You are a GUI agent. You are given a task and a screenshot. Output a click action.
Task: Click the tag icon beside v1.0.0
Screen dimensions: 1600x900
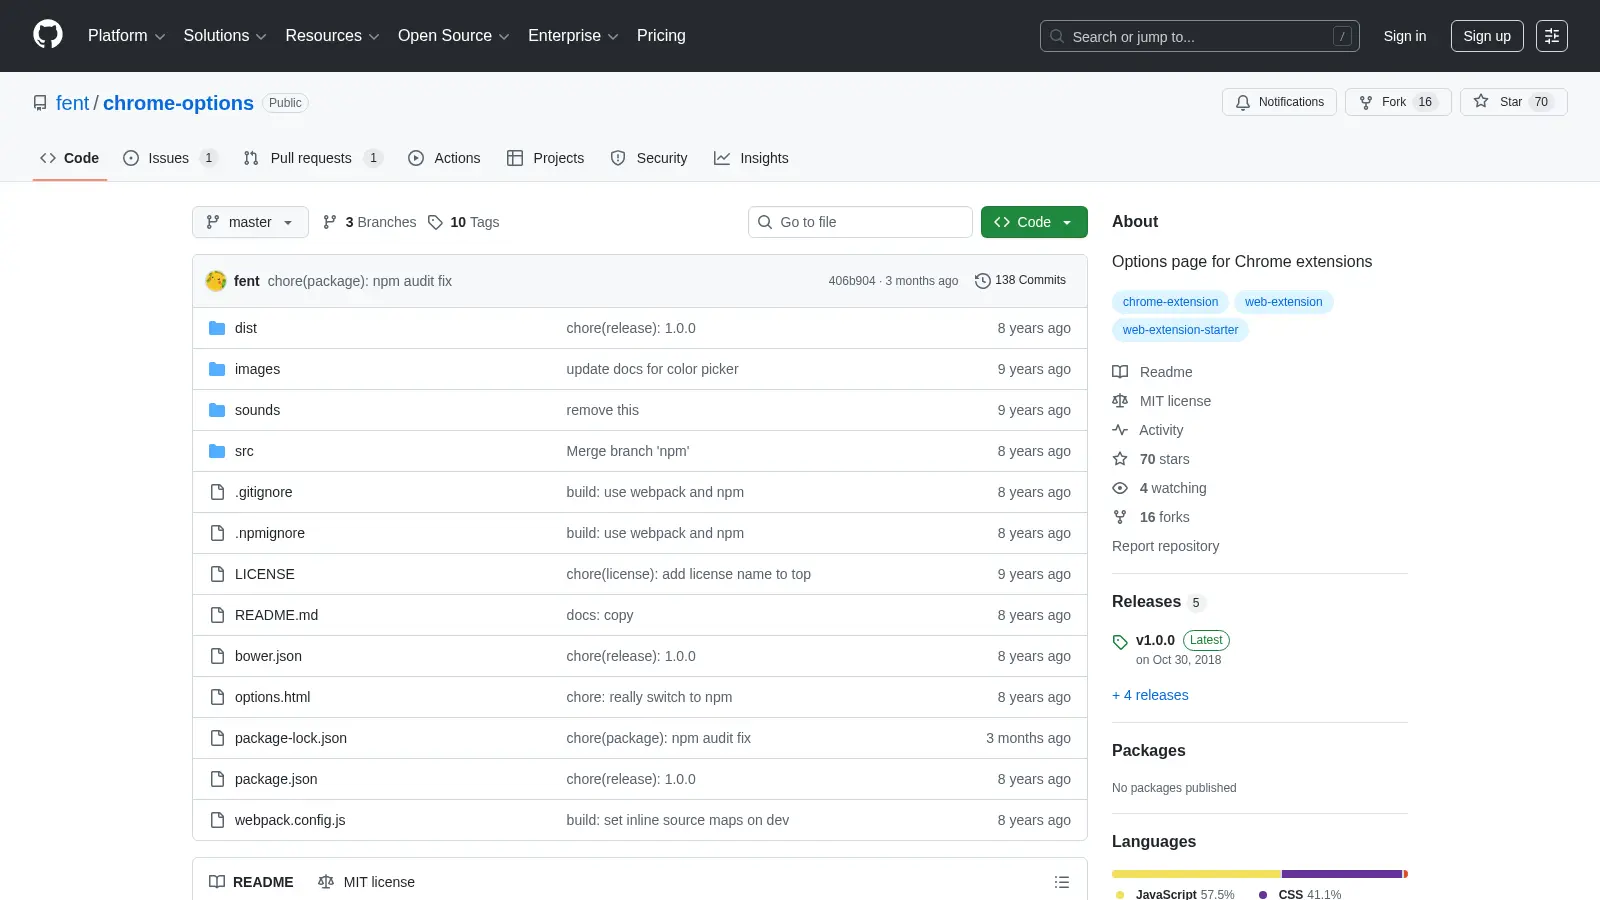point(1120,642)
